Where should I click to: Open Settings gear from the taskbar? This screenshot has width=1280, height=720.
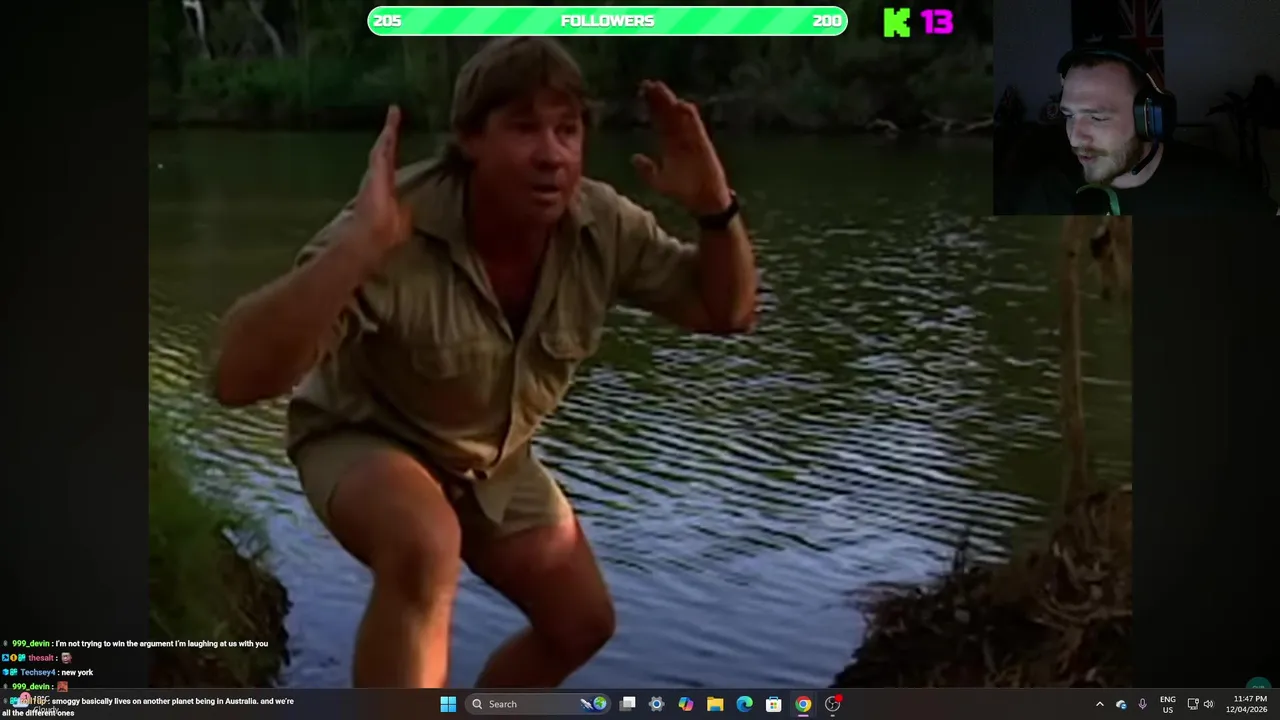click(656, 704)
